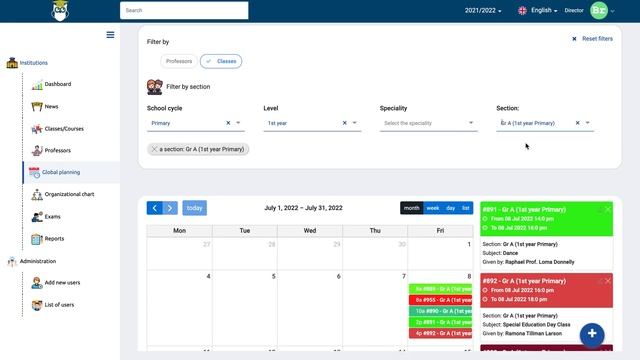
Task: Open the Dashboard sidebar item
Action: (x=51, y=84)
